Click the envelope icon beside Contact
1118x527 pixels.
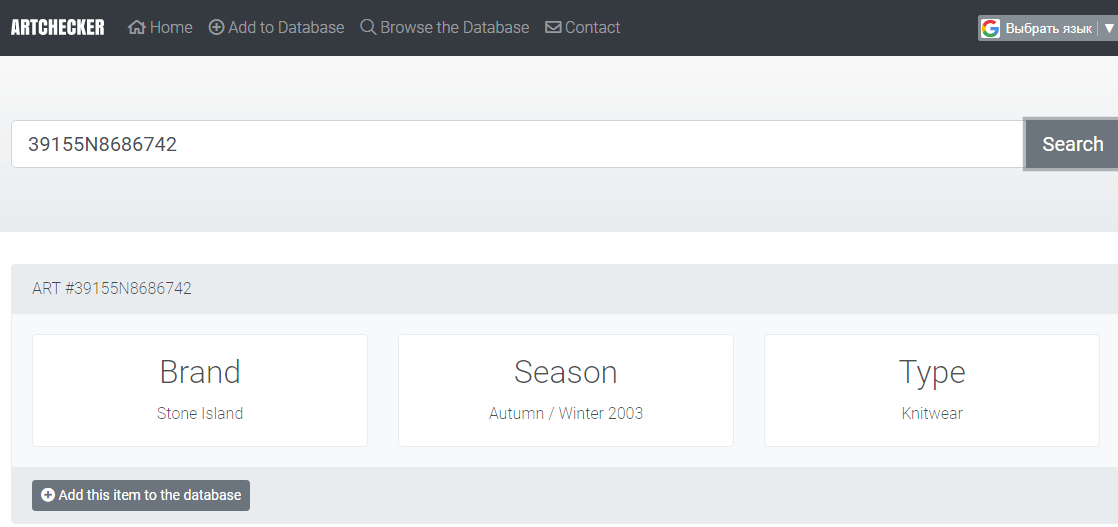[553, 28]
